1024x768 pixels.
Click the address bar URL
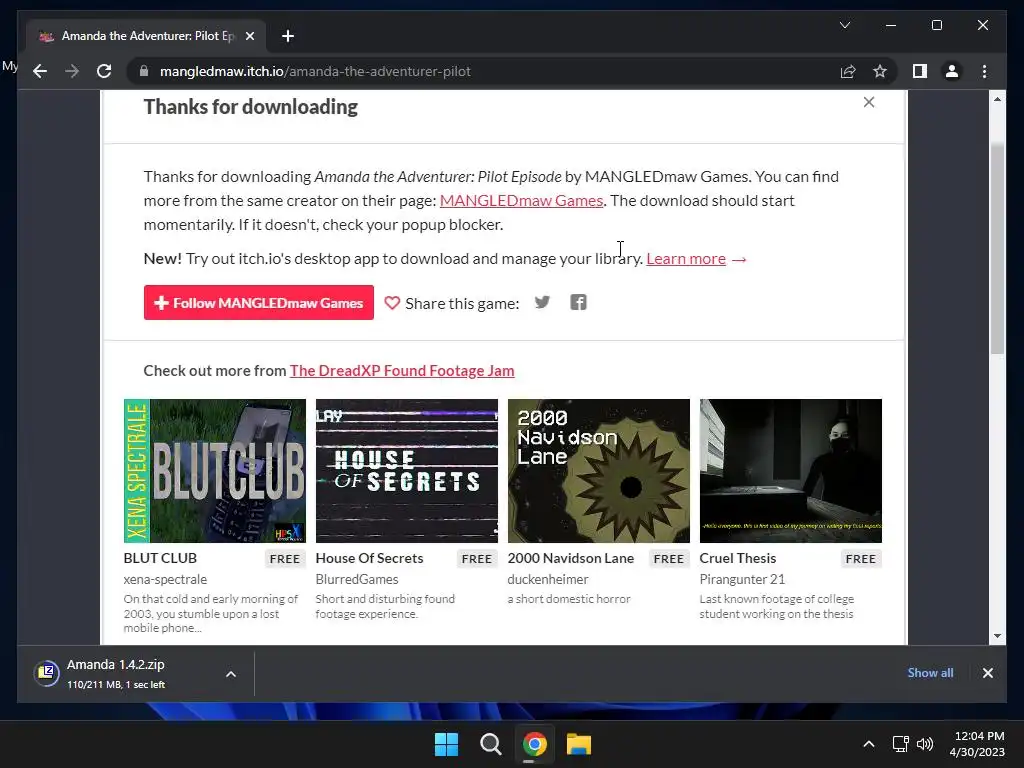315,71
